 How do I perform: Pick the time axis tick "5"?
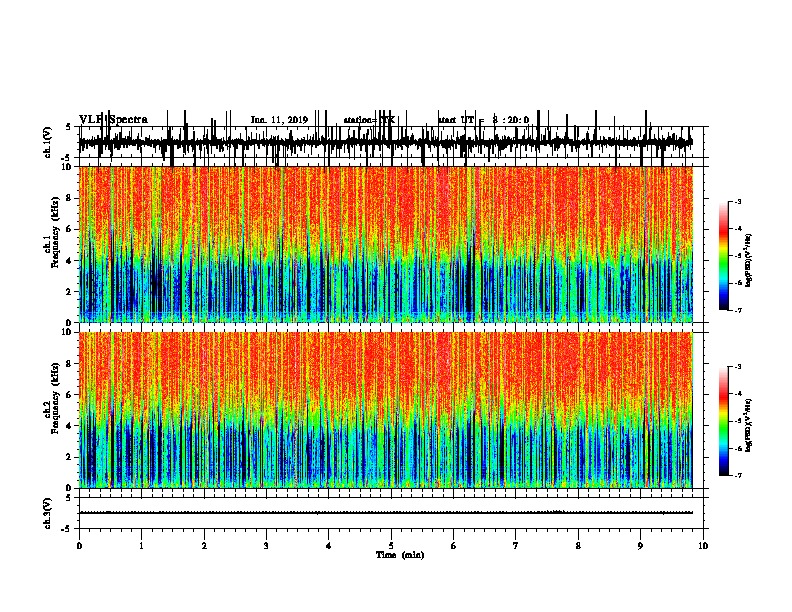coord(391,546)
